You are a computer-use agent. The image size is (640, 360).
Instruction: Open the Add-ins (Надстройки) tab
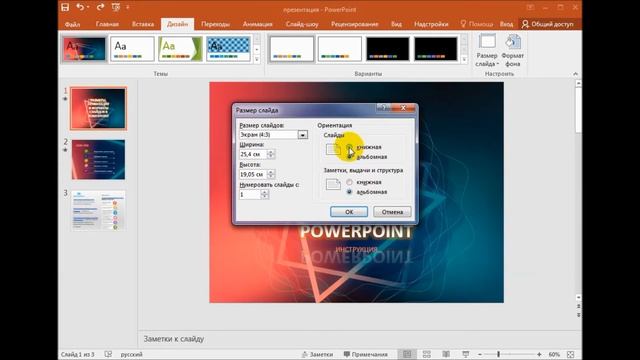431,24
